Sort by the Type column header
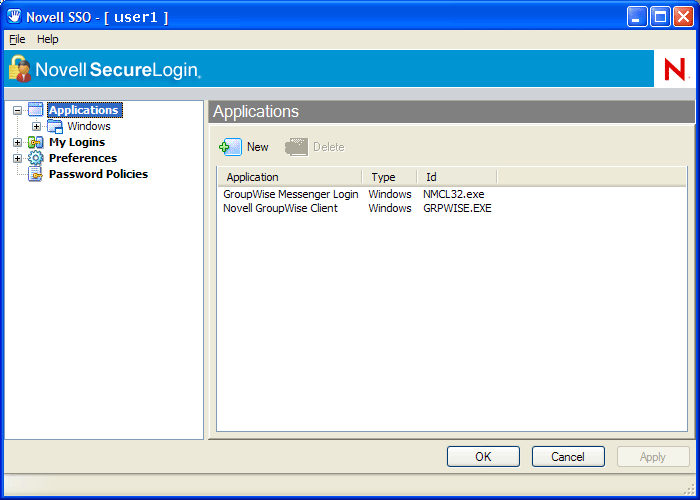This screenshot has width=700, height=500. 389,177
